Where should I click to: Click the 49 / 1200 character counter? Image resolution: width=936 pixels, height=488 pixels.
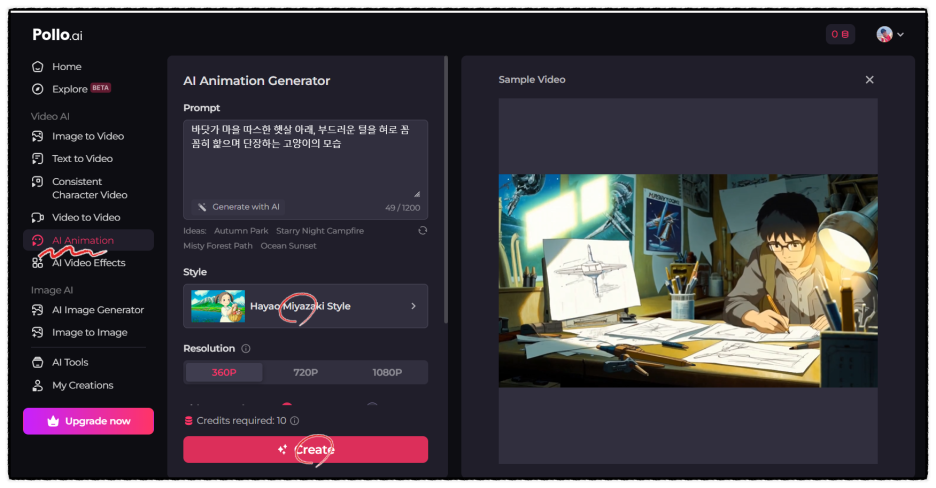tap(403, 208)
